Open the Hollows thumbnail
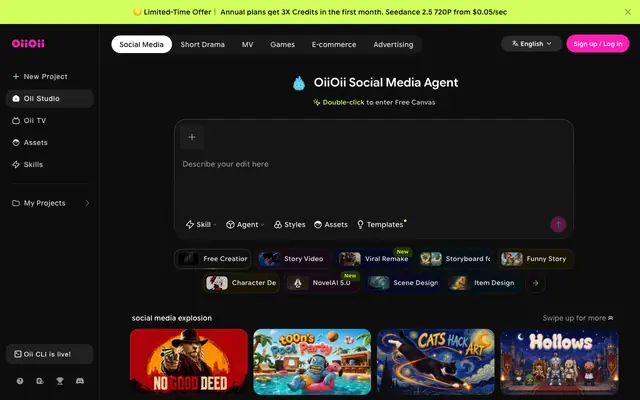This screenshot has width=640, height=400. [560, 362]
